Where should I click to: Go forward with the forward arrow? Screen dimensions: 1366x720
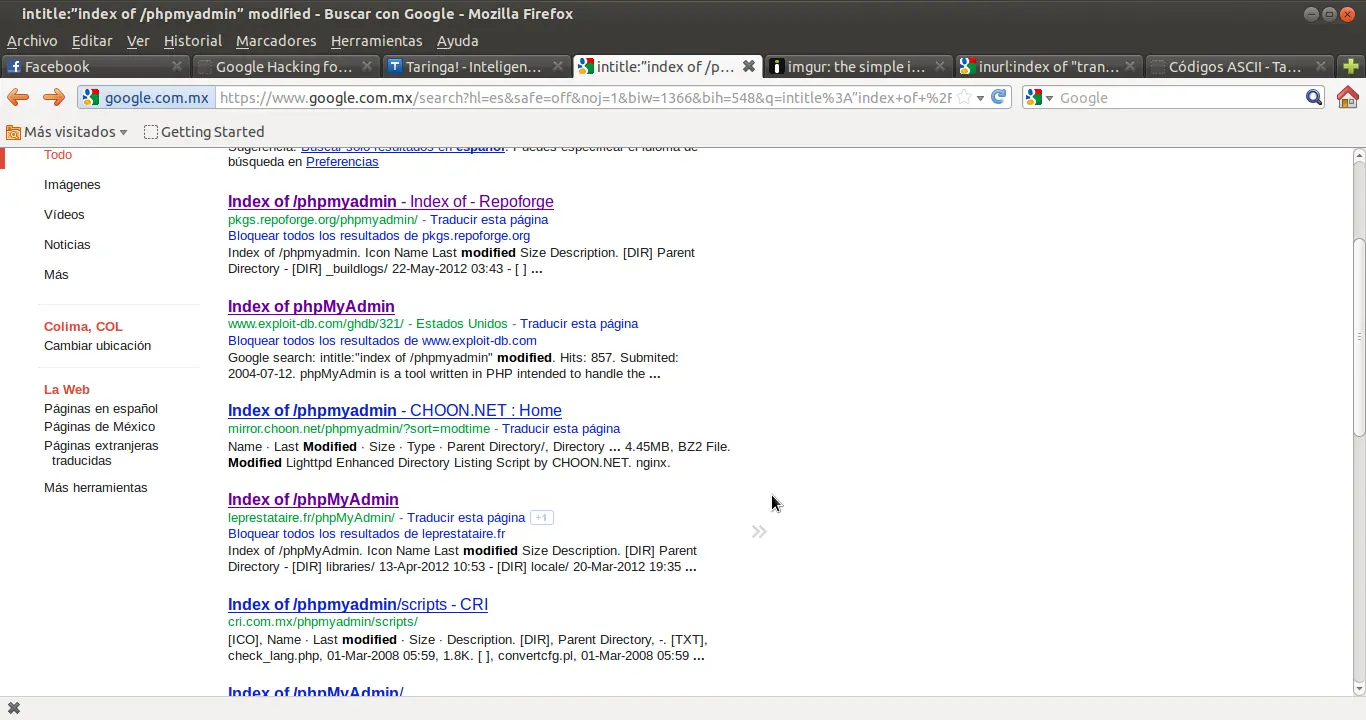click(54, 97)
